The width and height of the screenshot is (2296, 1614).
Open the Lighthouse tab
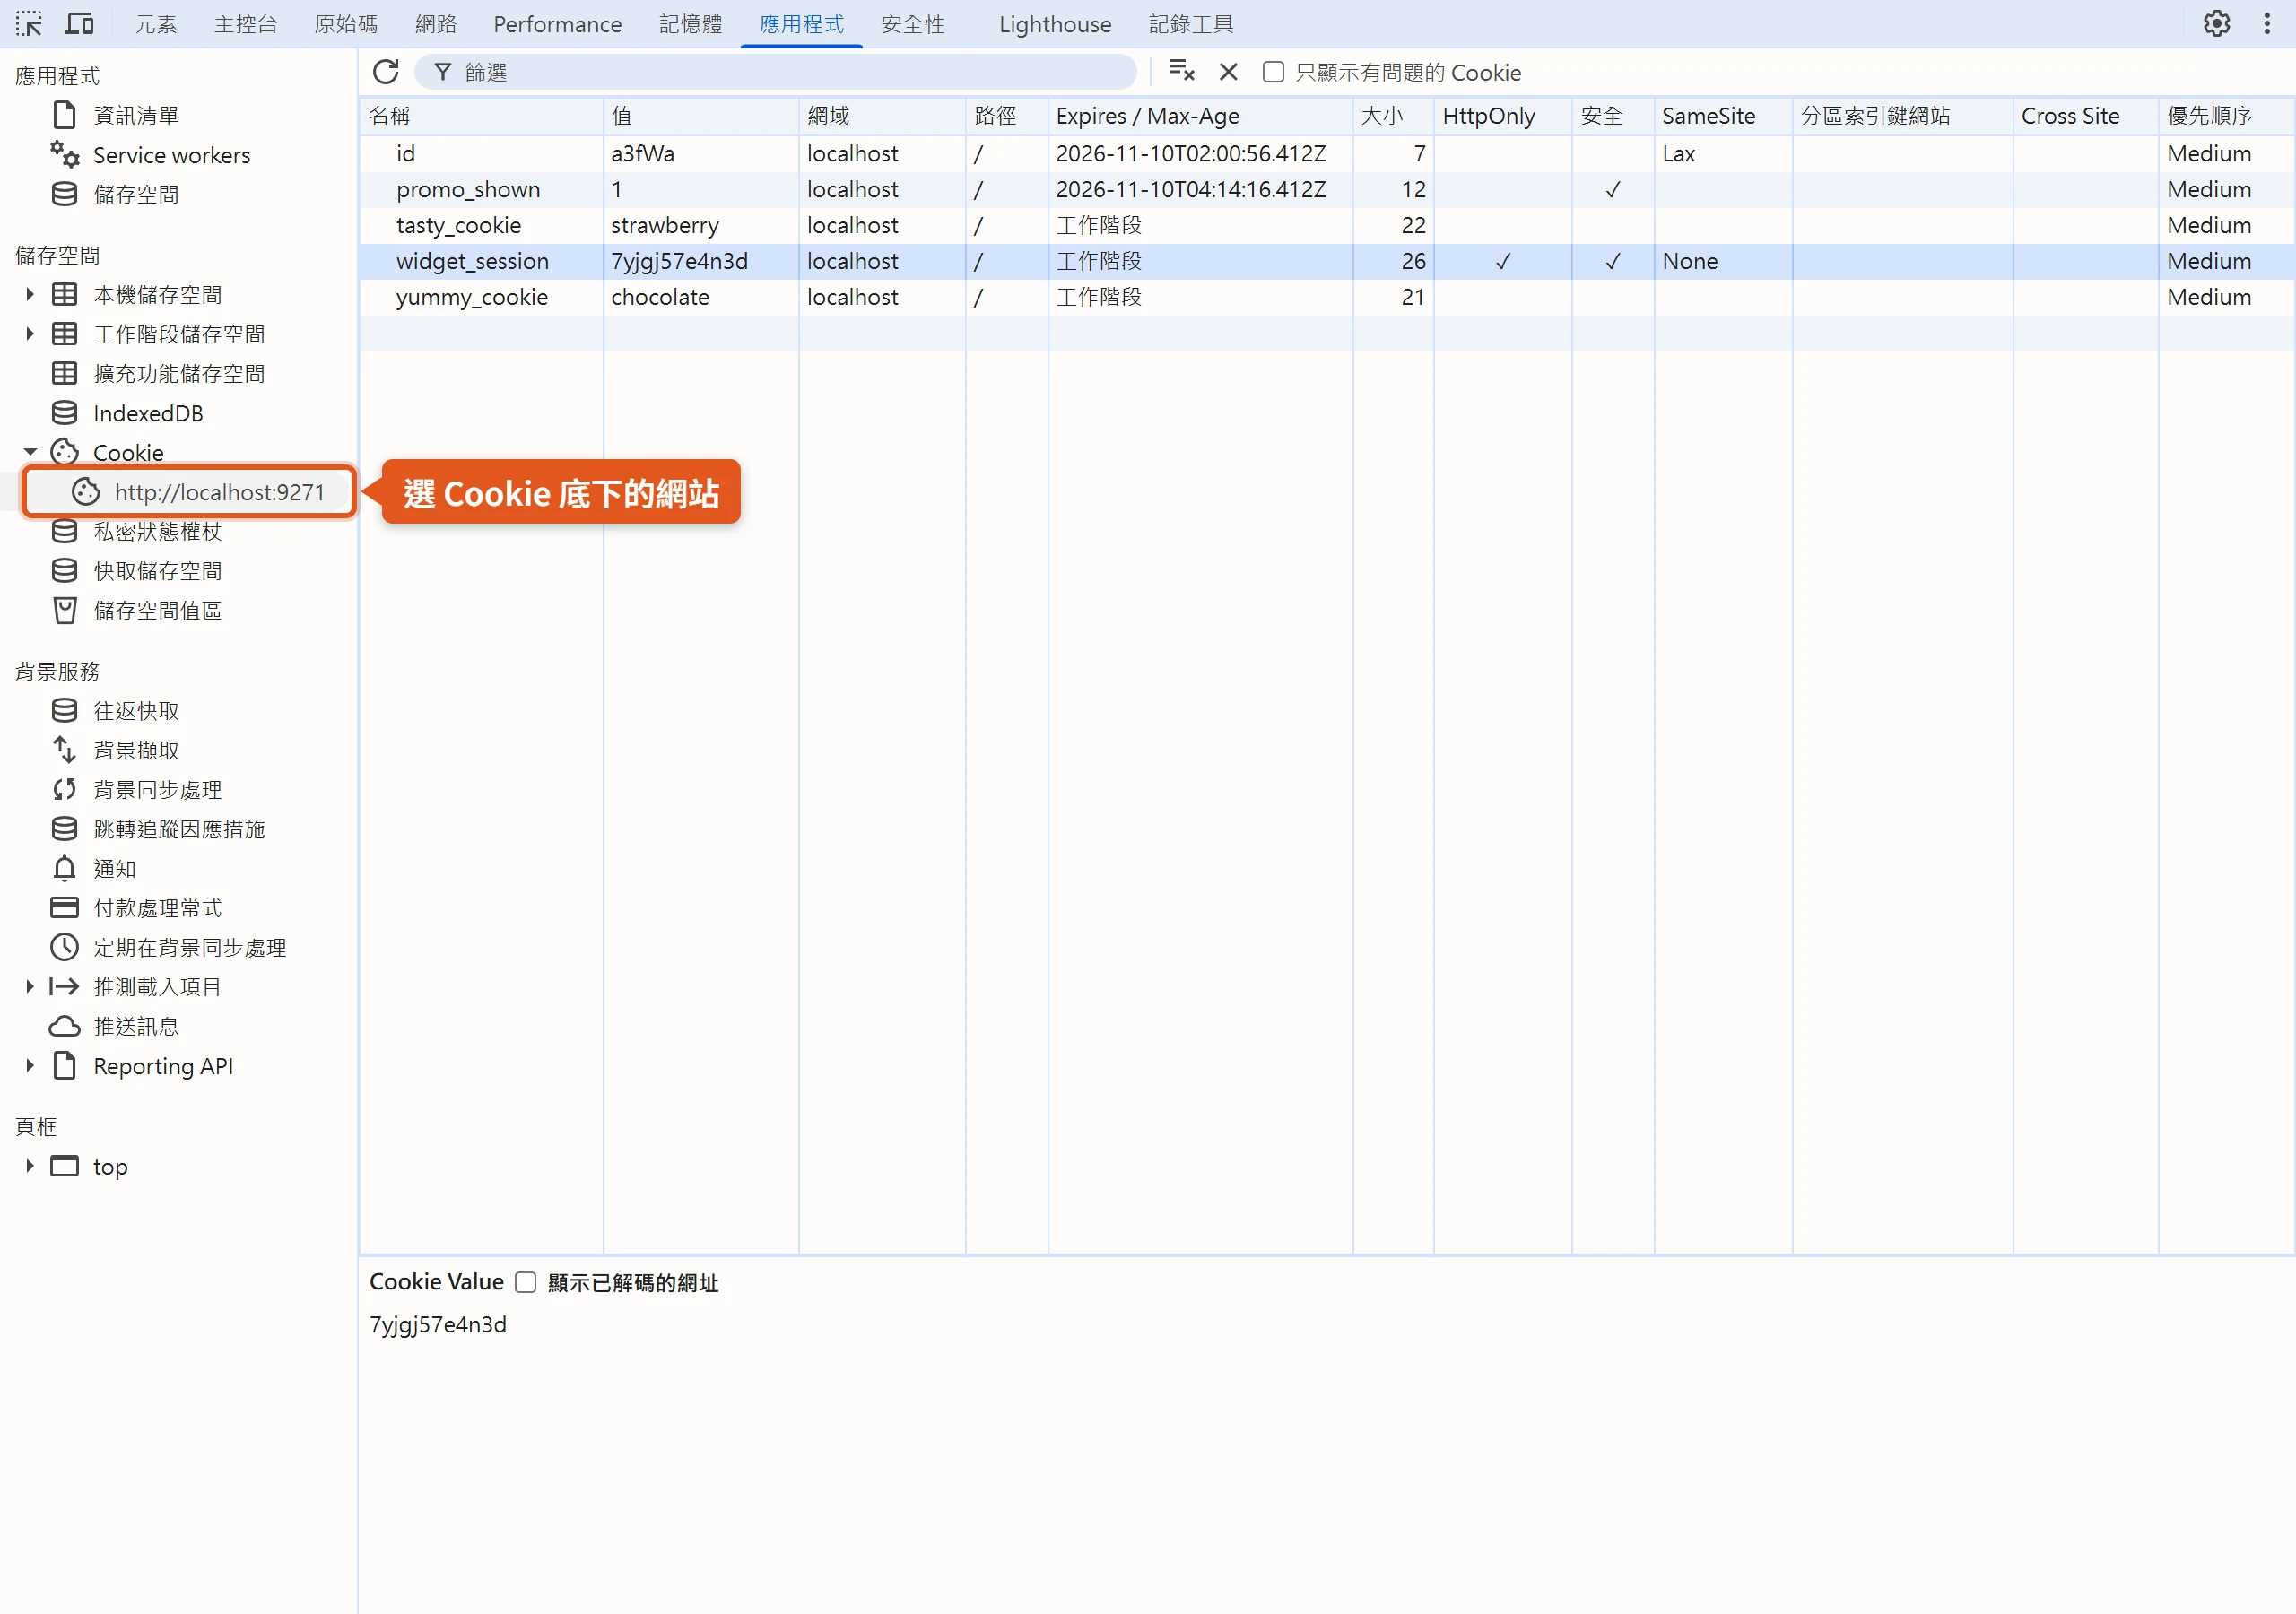pos(1055,24)
